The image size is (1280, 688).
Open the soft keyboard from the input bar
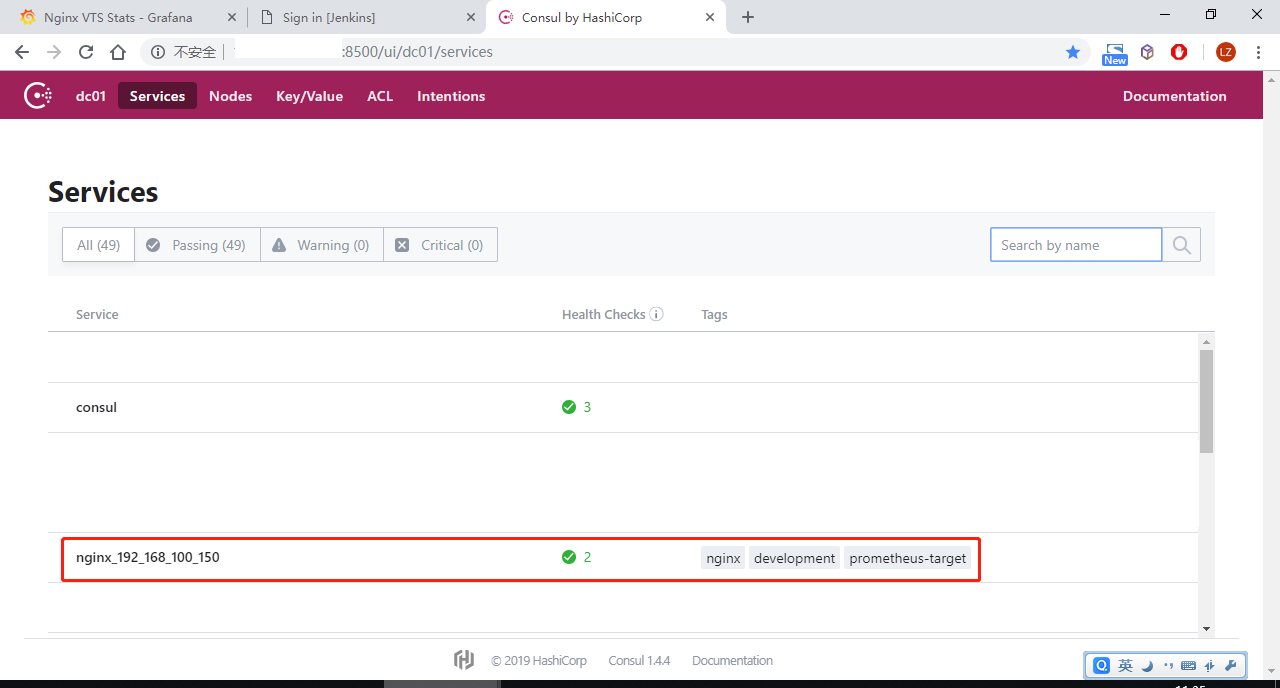[1189, 666]
